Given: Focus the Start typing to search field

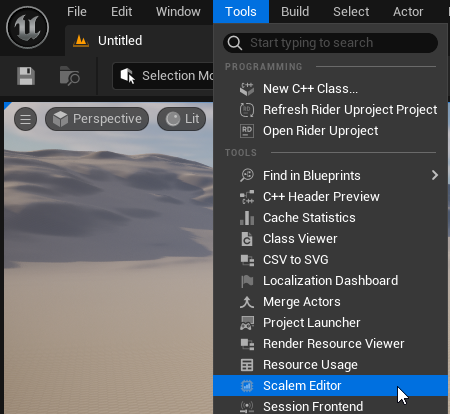Looking at the screenshot, I should pyautogui.click(x=330, y=43).
